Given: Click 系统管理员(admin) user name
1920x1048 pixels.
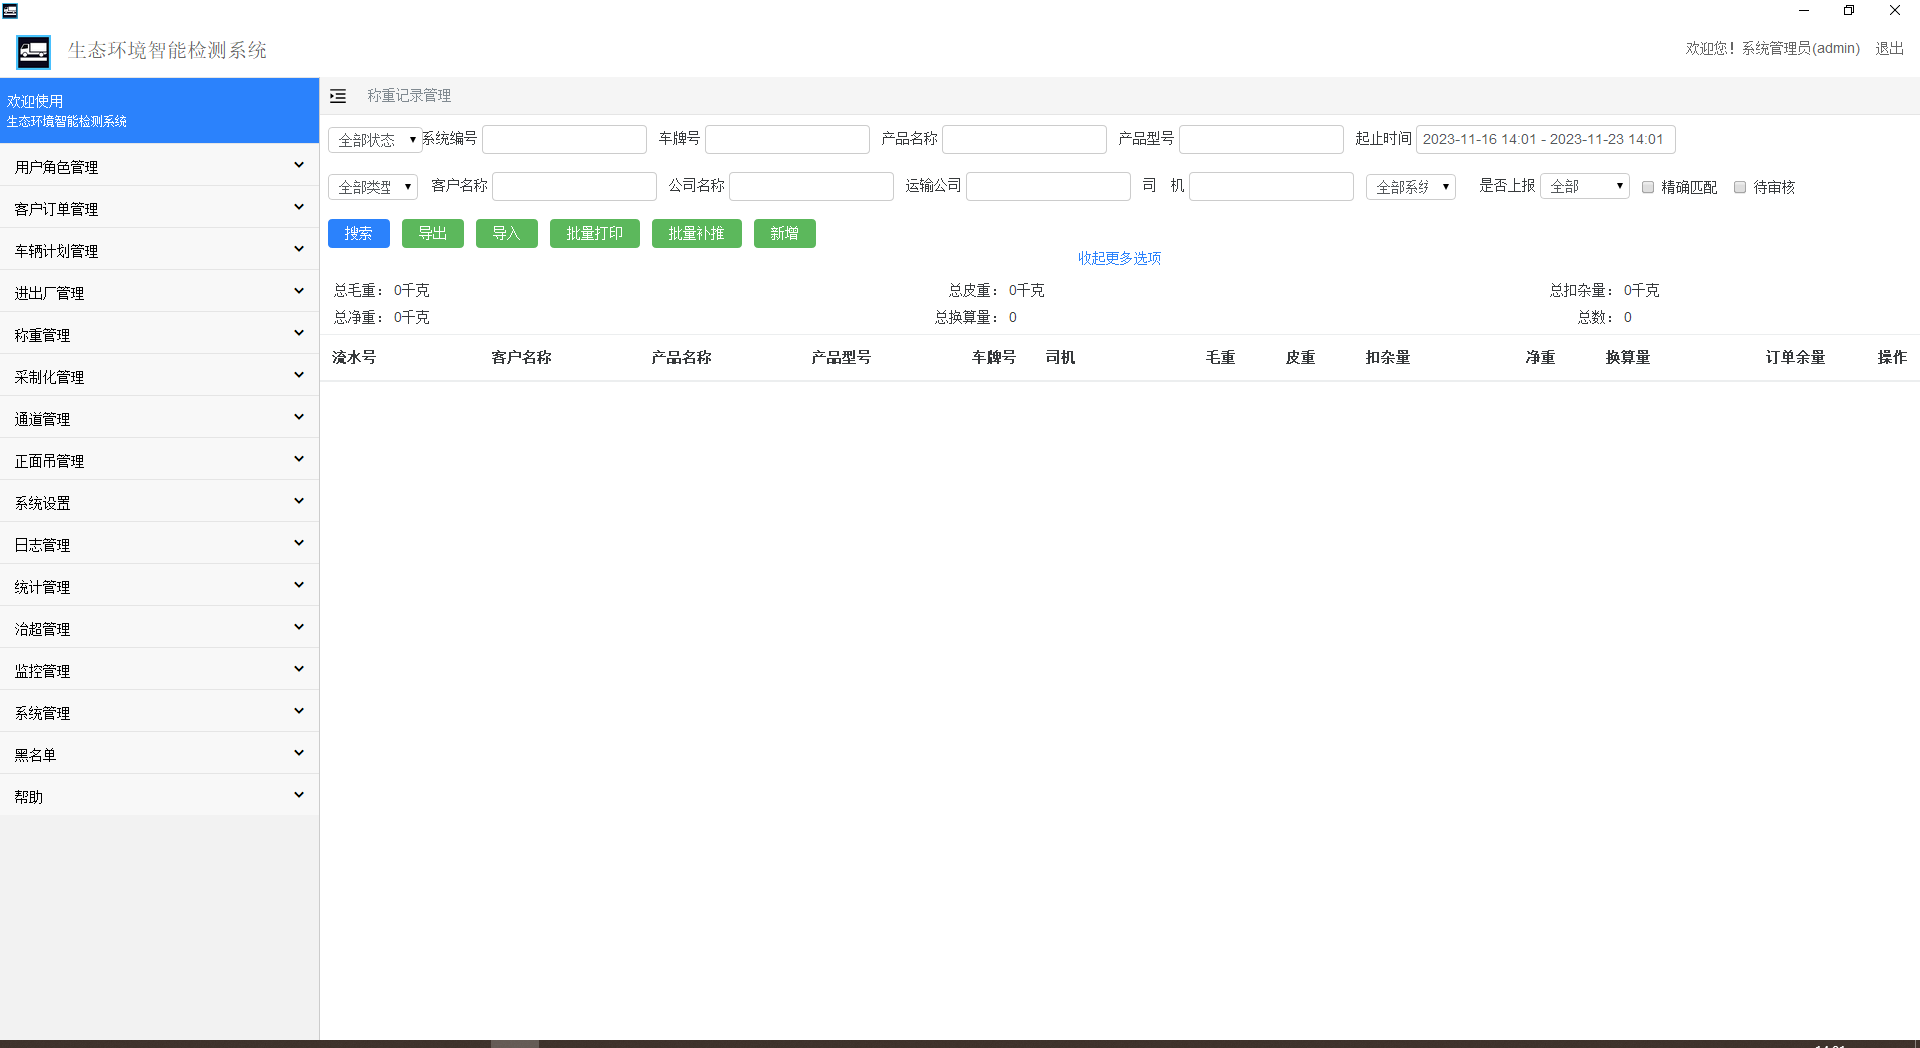Looking at the screenshot, I should click(1801, 48).
